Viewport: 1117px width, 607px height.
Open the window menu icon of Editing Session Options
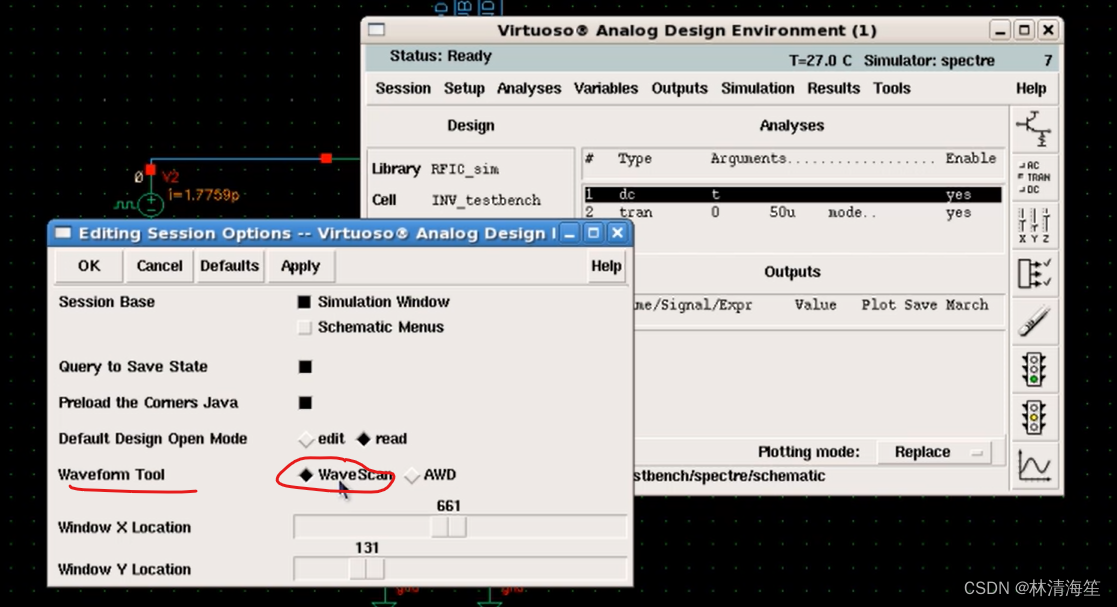63,233
